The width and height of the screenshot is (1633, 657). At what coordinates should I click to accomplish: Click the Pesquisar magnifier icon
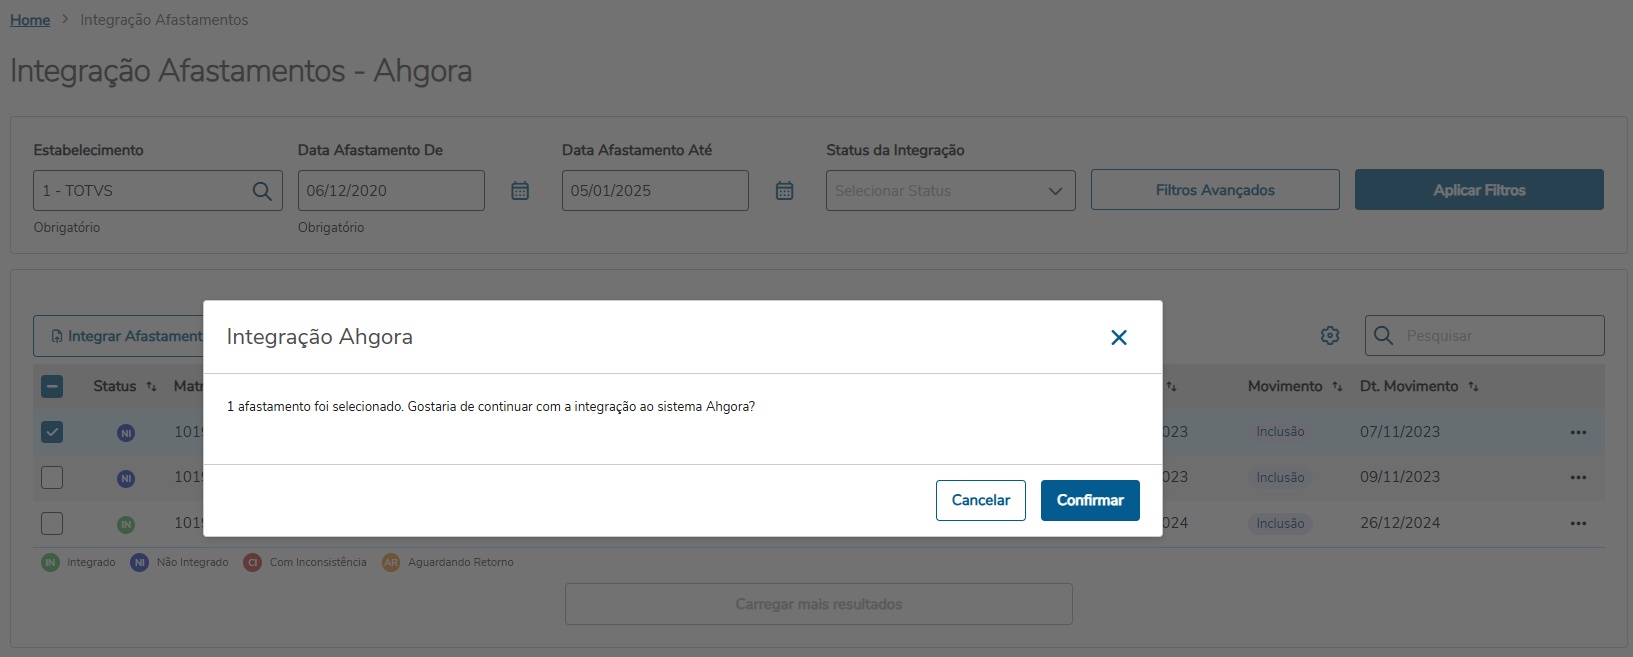[x=1384, y=336]
